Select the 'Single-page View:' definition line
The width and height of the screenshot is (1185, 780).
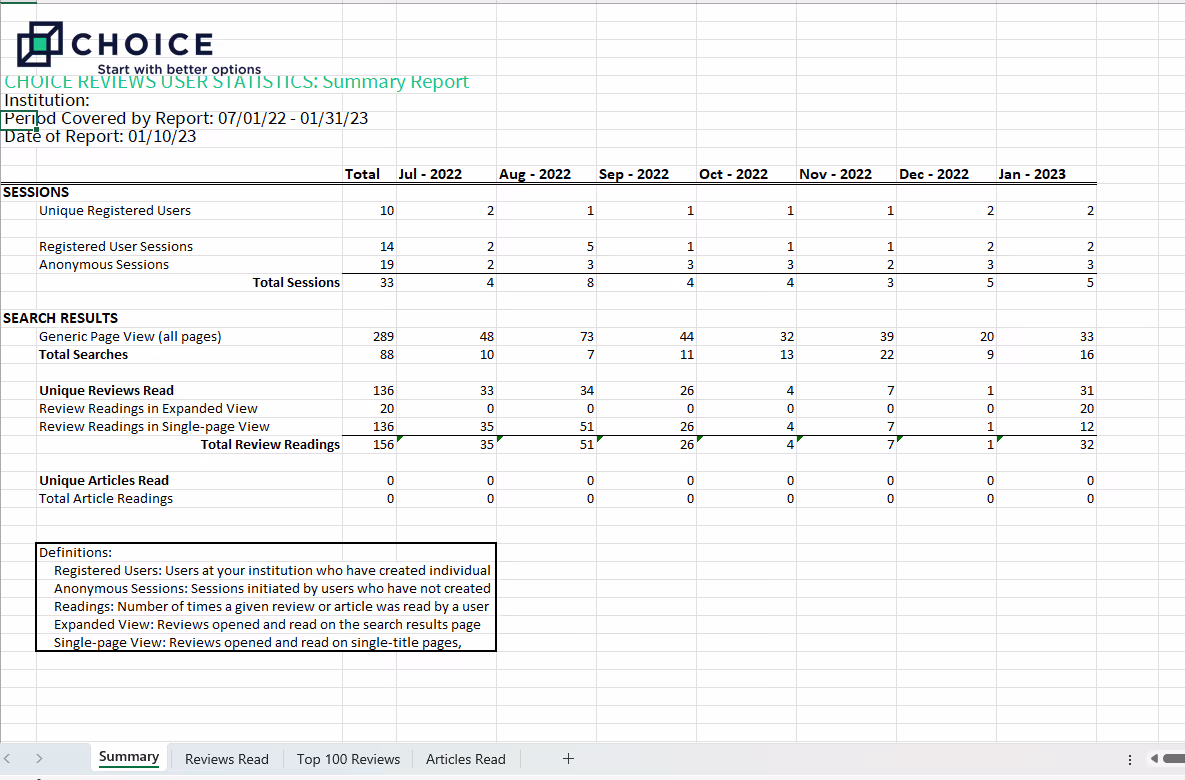[258, 643]
